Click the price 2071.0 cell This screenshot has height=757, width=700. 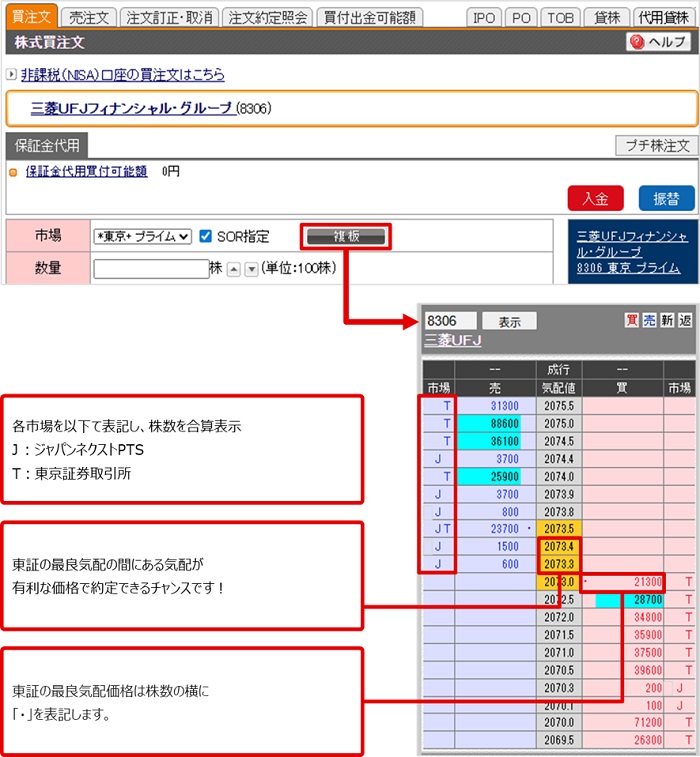pyautogui.click(x=559, y=653)
